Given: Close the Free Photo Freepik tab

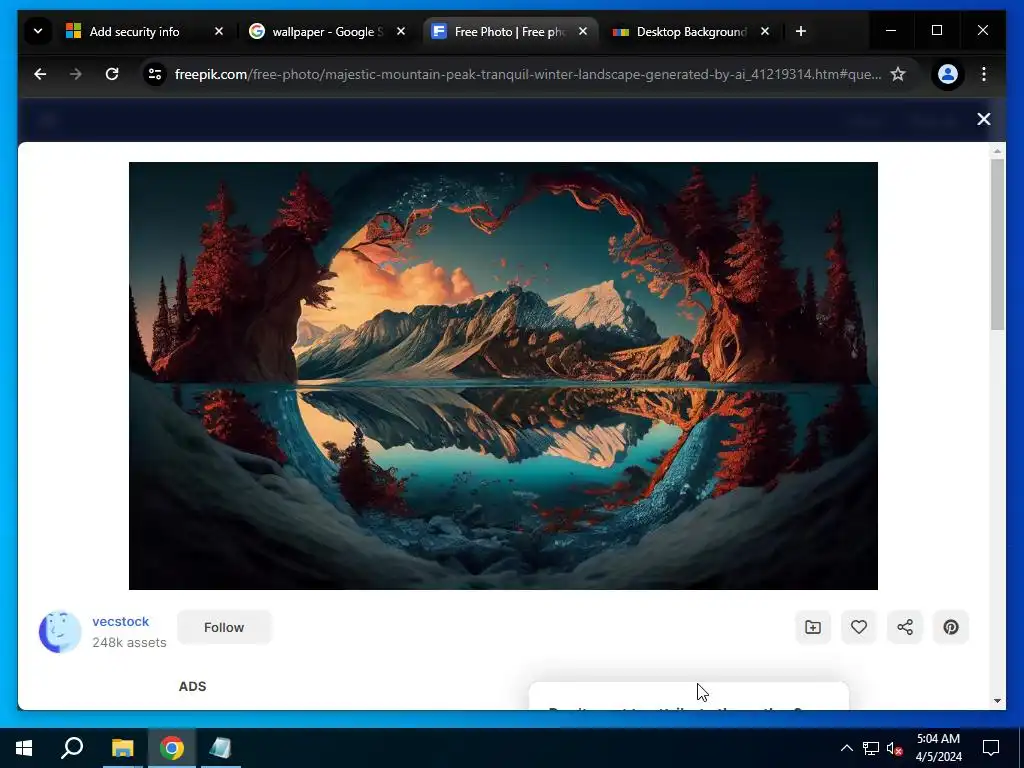Looking at the screenshot, I should (x=583, y=31).
